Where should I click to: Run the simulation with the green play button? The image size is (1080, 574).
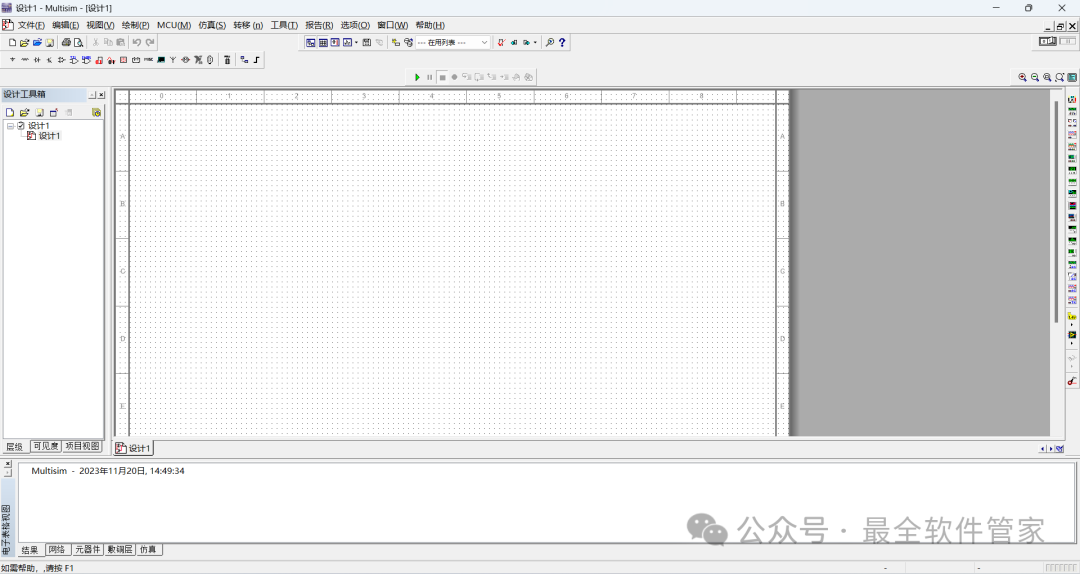[x=418, y=77]
